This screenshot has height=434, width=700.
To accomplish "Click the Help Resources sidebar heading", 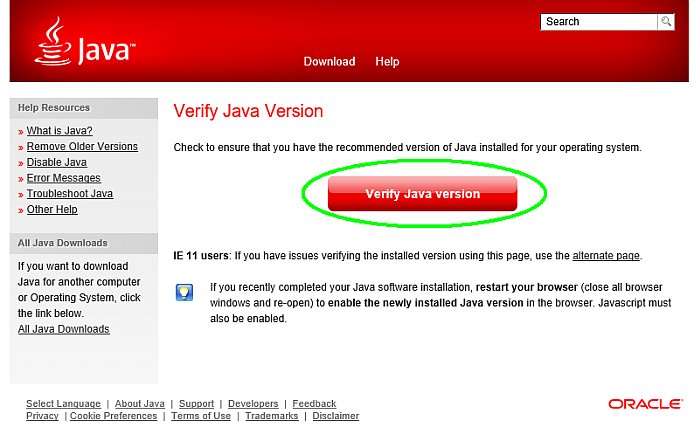I will click(54, 108).
